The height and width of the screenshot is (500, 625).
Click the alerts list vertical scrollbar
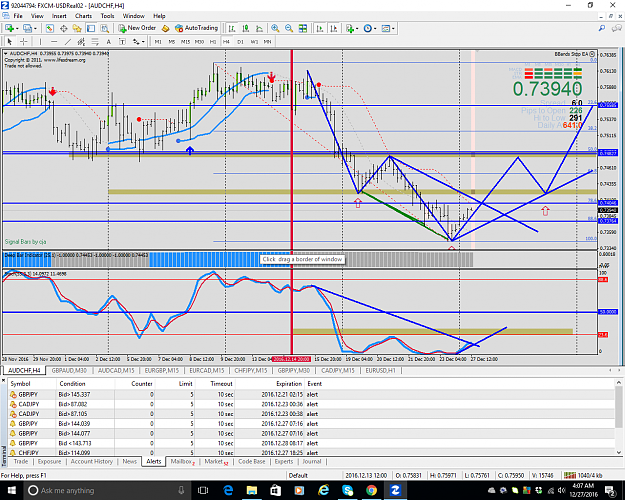point(619,417)
